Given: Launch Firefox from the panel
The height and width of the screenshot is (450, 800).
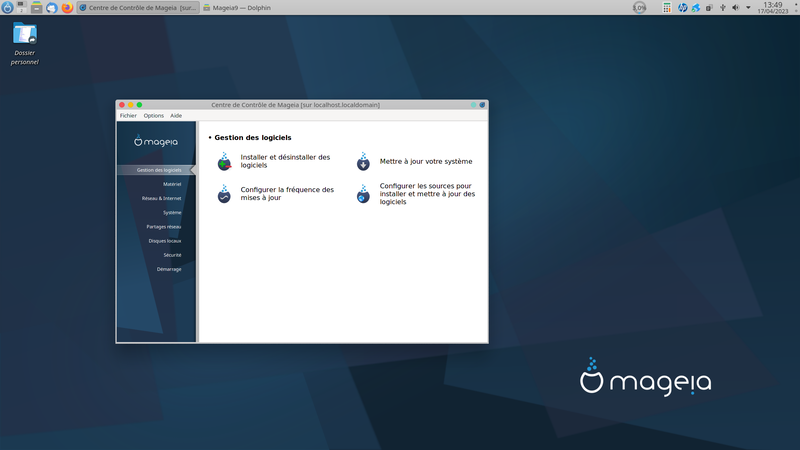Looking at the screenshot, I should 67,8.
